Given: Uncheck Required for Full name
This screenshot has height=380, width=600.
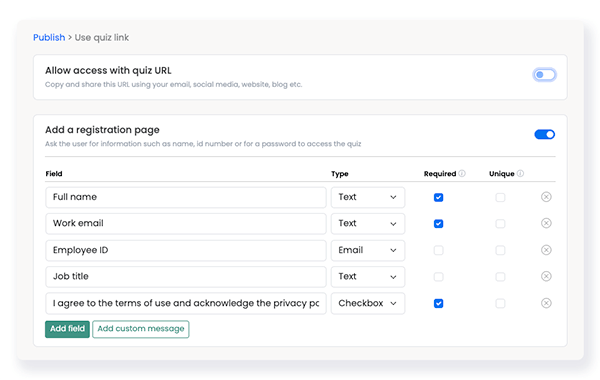Looking at the screenshot, I should pos(439,197).
